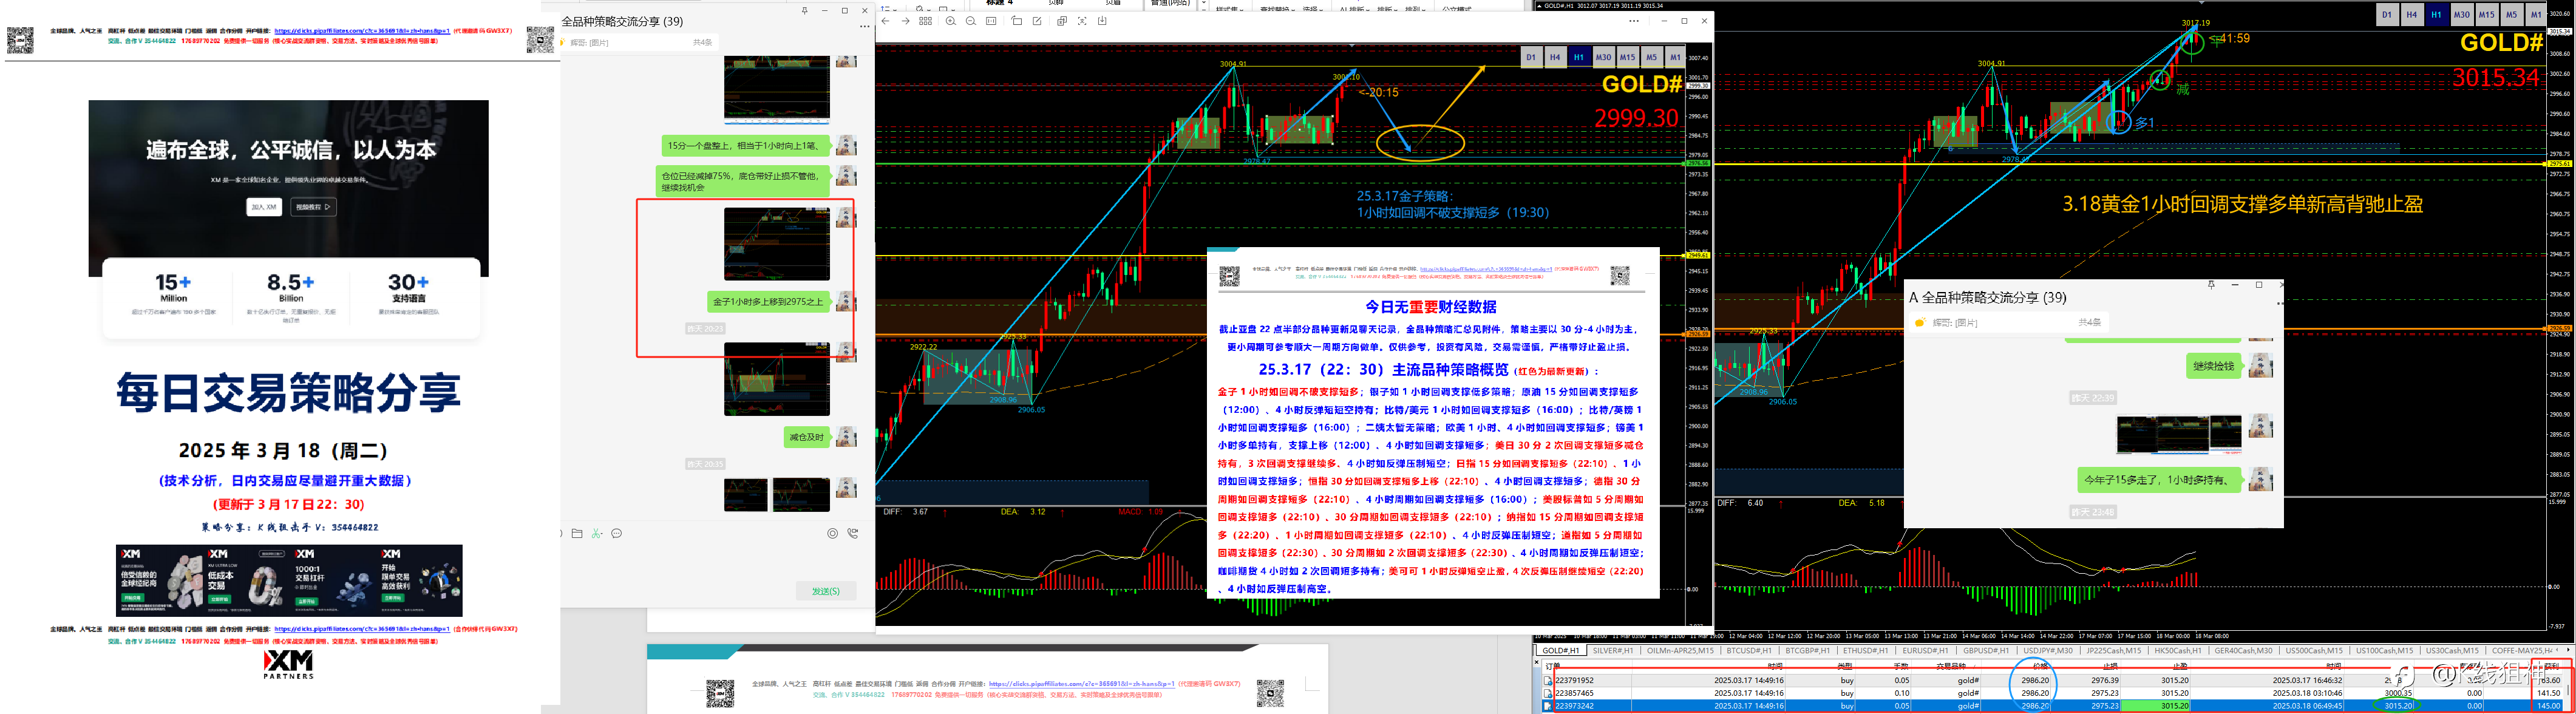
Task: Click the order icon beside 223791952
Action: [x=1548, y=680]
